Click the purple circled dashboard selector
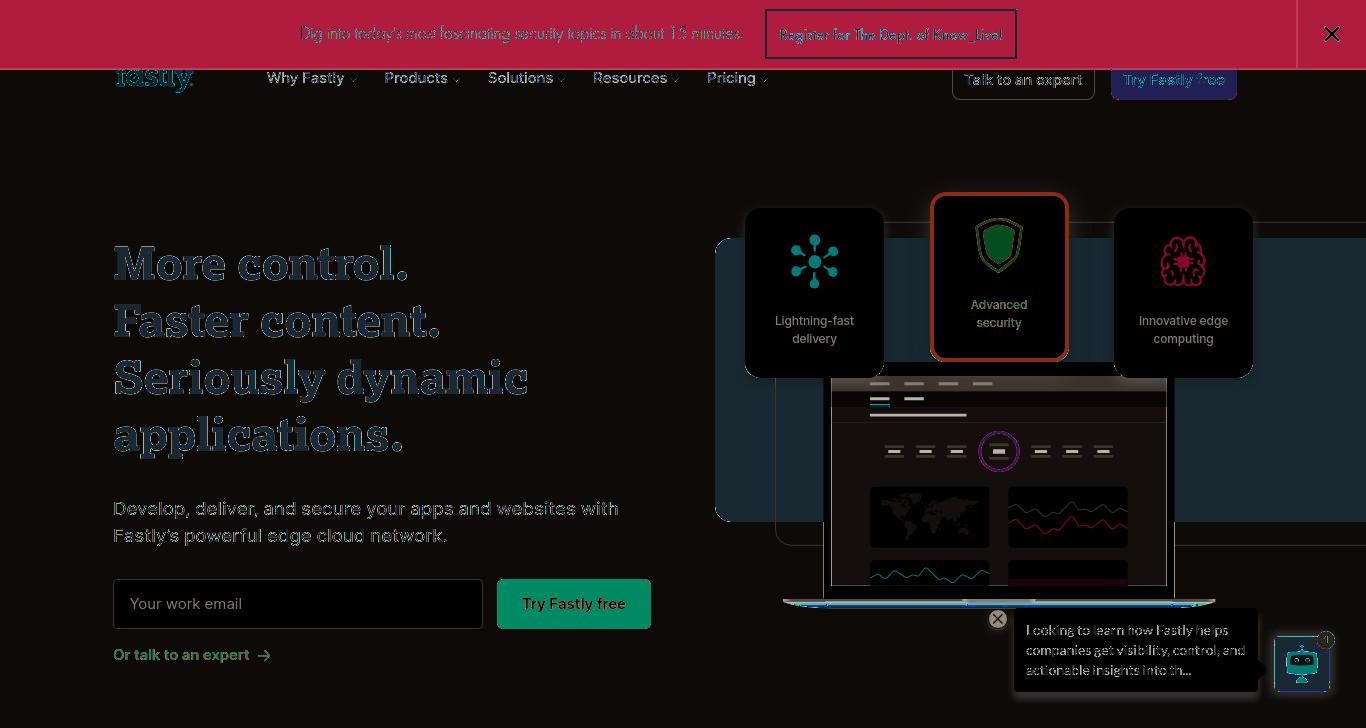1366x728 pixels. [998, 452]
